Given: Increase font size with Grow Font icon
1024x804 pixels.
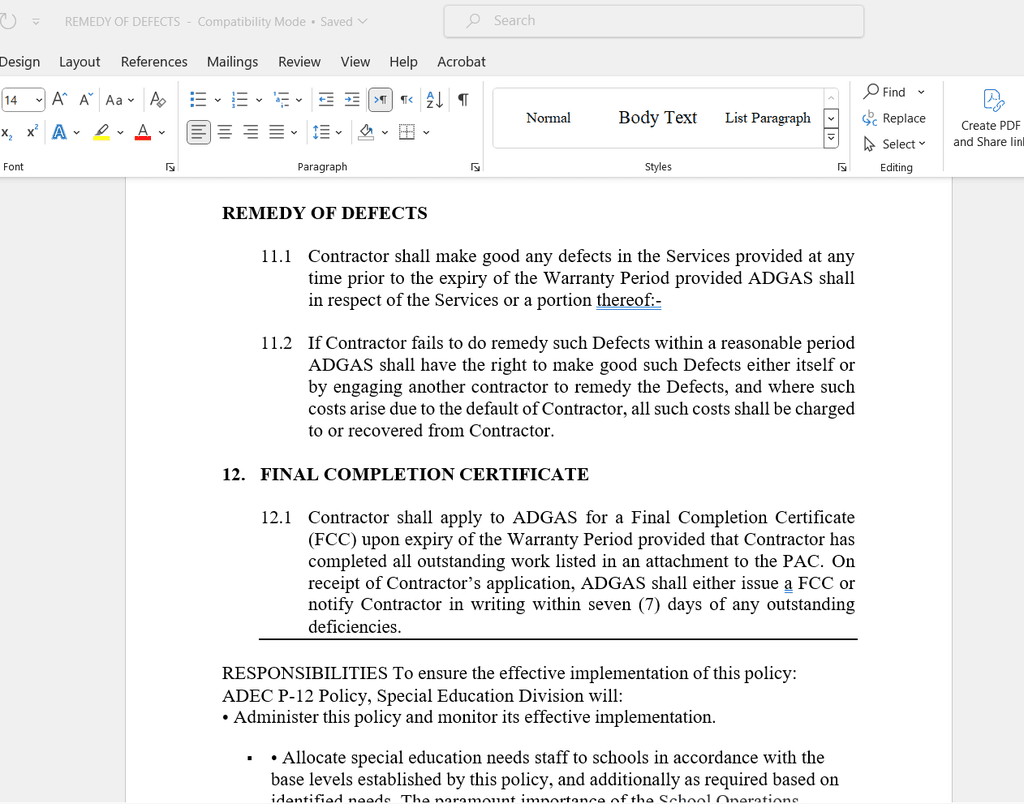Looking at the screenshot, I should pos(59,99).
